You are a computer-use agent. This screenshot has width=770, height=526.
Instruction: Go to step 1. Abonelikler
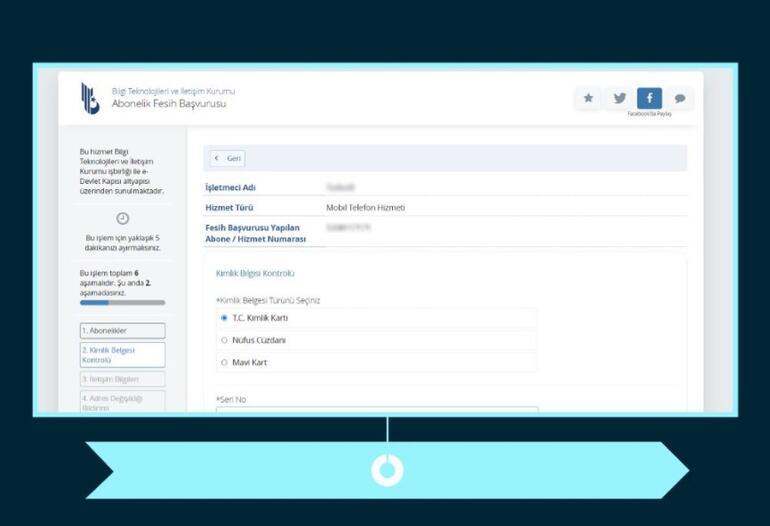point(122,331)
